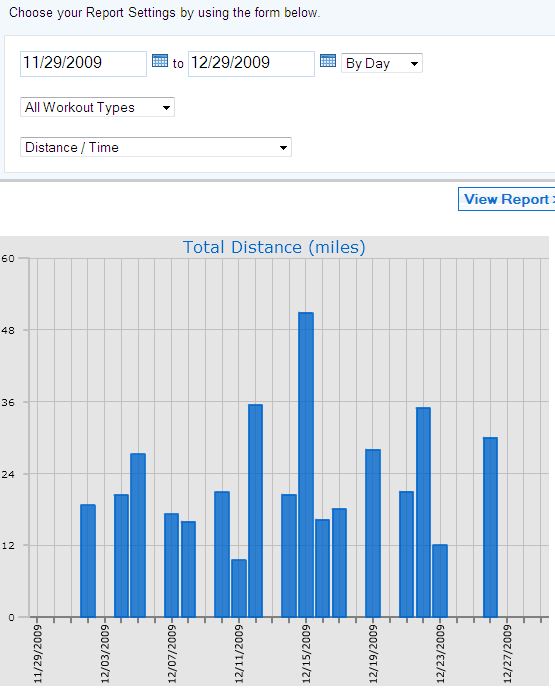
Task: Click the Total Distance (miles) chart title
Action: [x=274, y=247]
